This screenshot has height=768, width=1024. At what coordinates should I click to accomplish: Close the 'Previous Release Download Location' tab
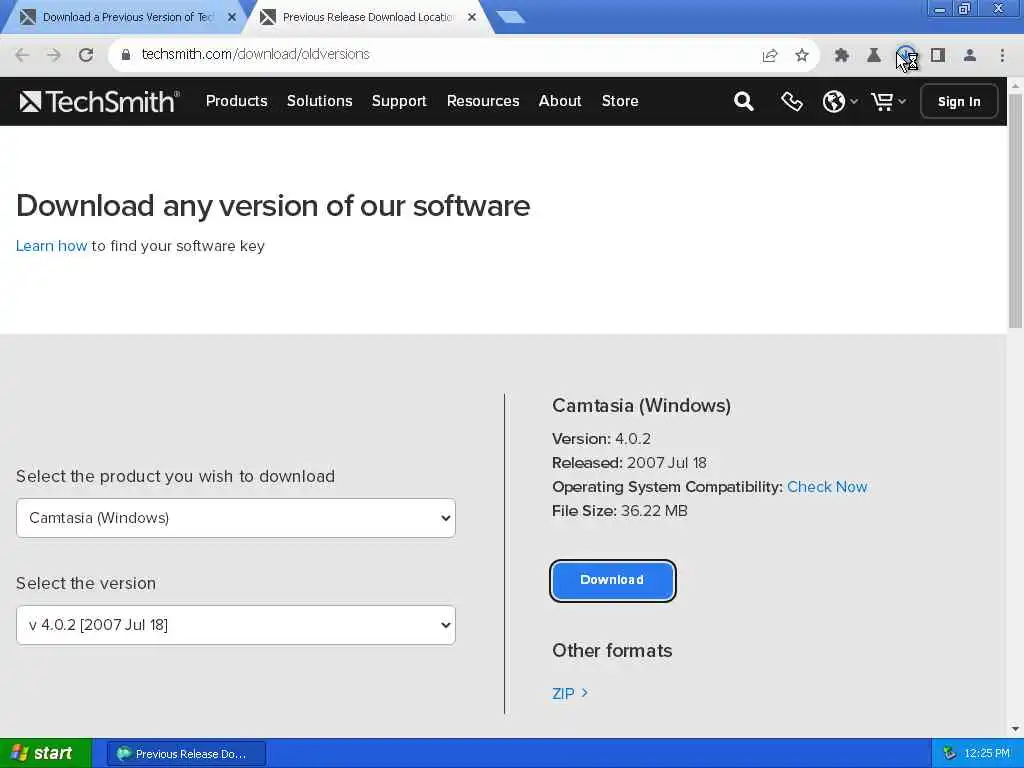472,18
